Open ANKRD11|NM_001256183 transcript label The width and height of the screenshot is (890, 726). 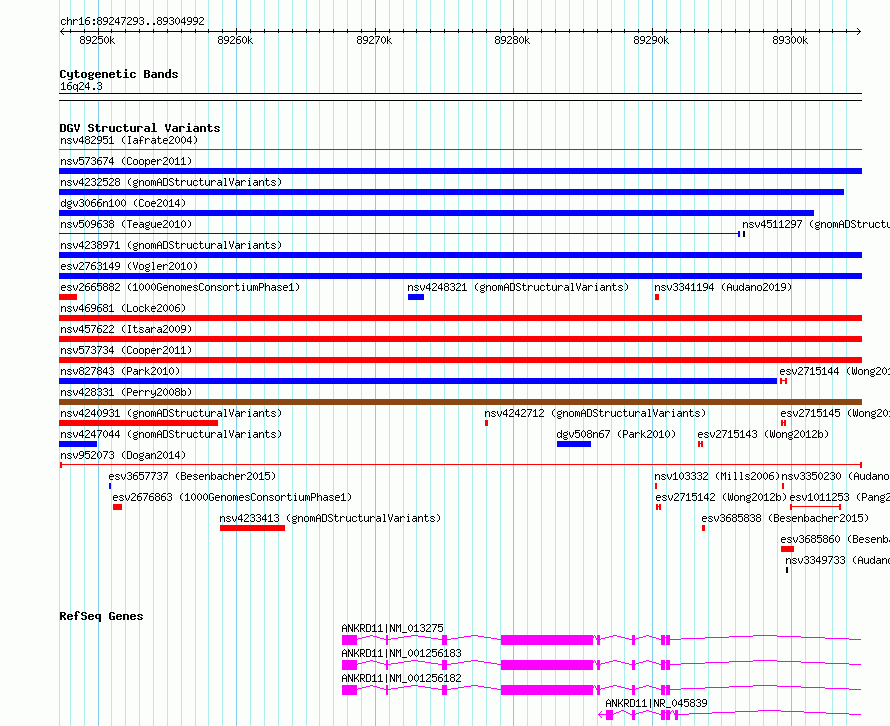[x=401, y=653]
